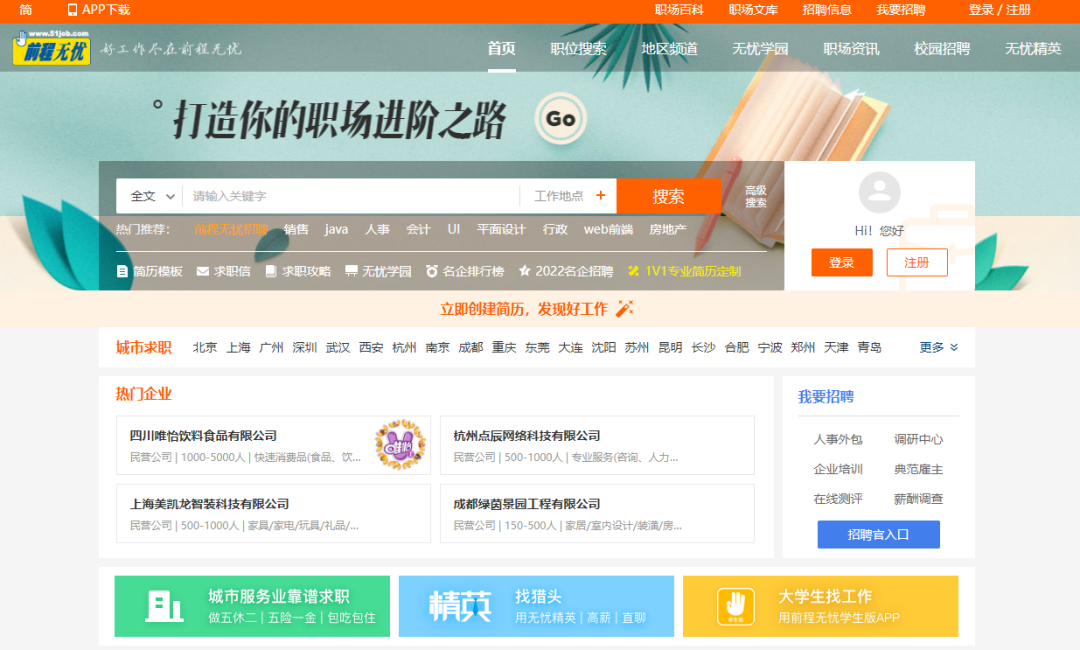Click 在线测评 in 我要招聘 panel
The height and width of the screenshot is (650, 1080).
click(x=838, y=499)
